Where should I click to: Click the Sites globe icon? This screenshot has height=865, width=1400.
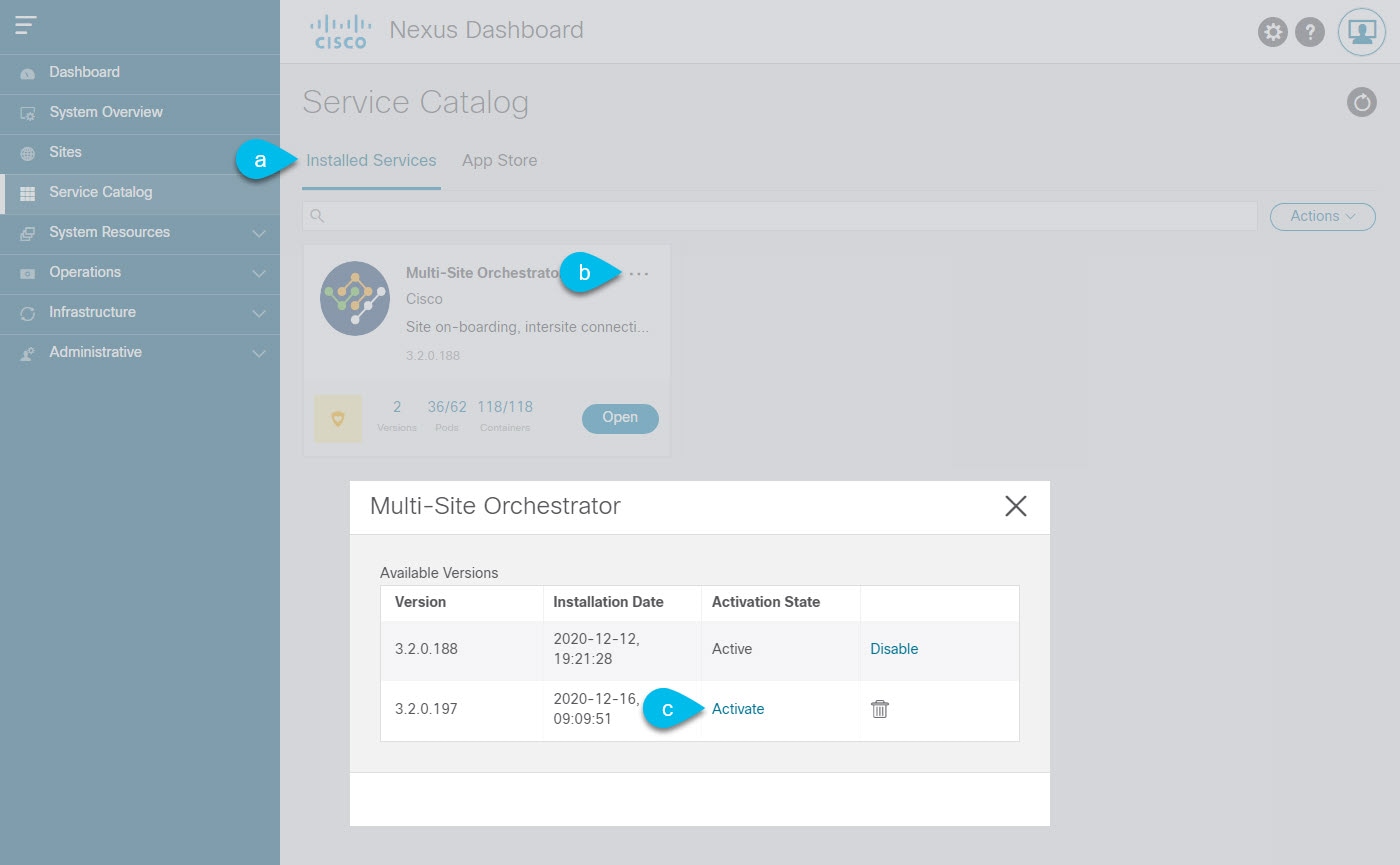coord(28,153)
